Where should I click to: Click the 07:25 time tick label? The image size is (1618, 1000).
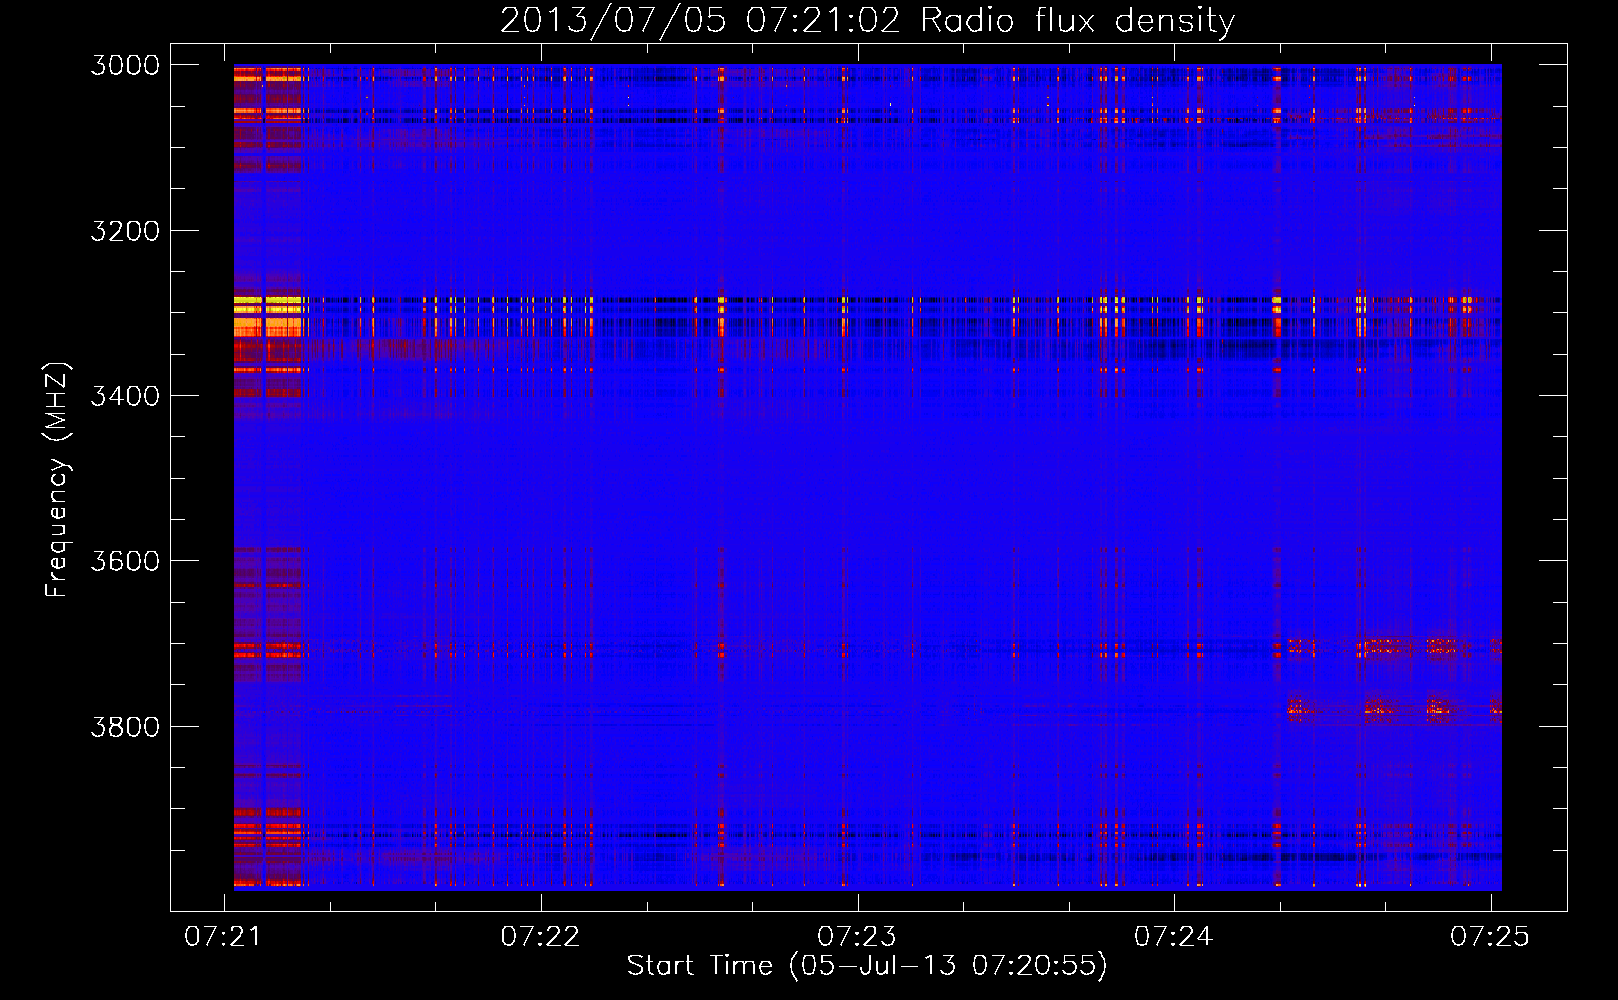point(1490,936)
